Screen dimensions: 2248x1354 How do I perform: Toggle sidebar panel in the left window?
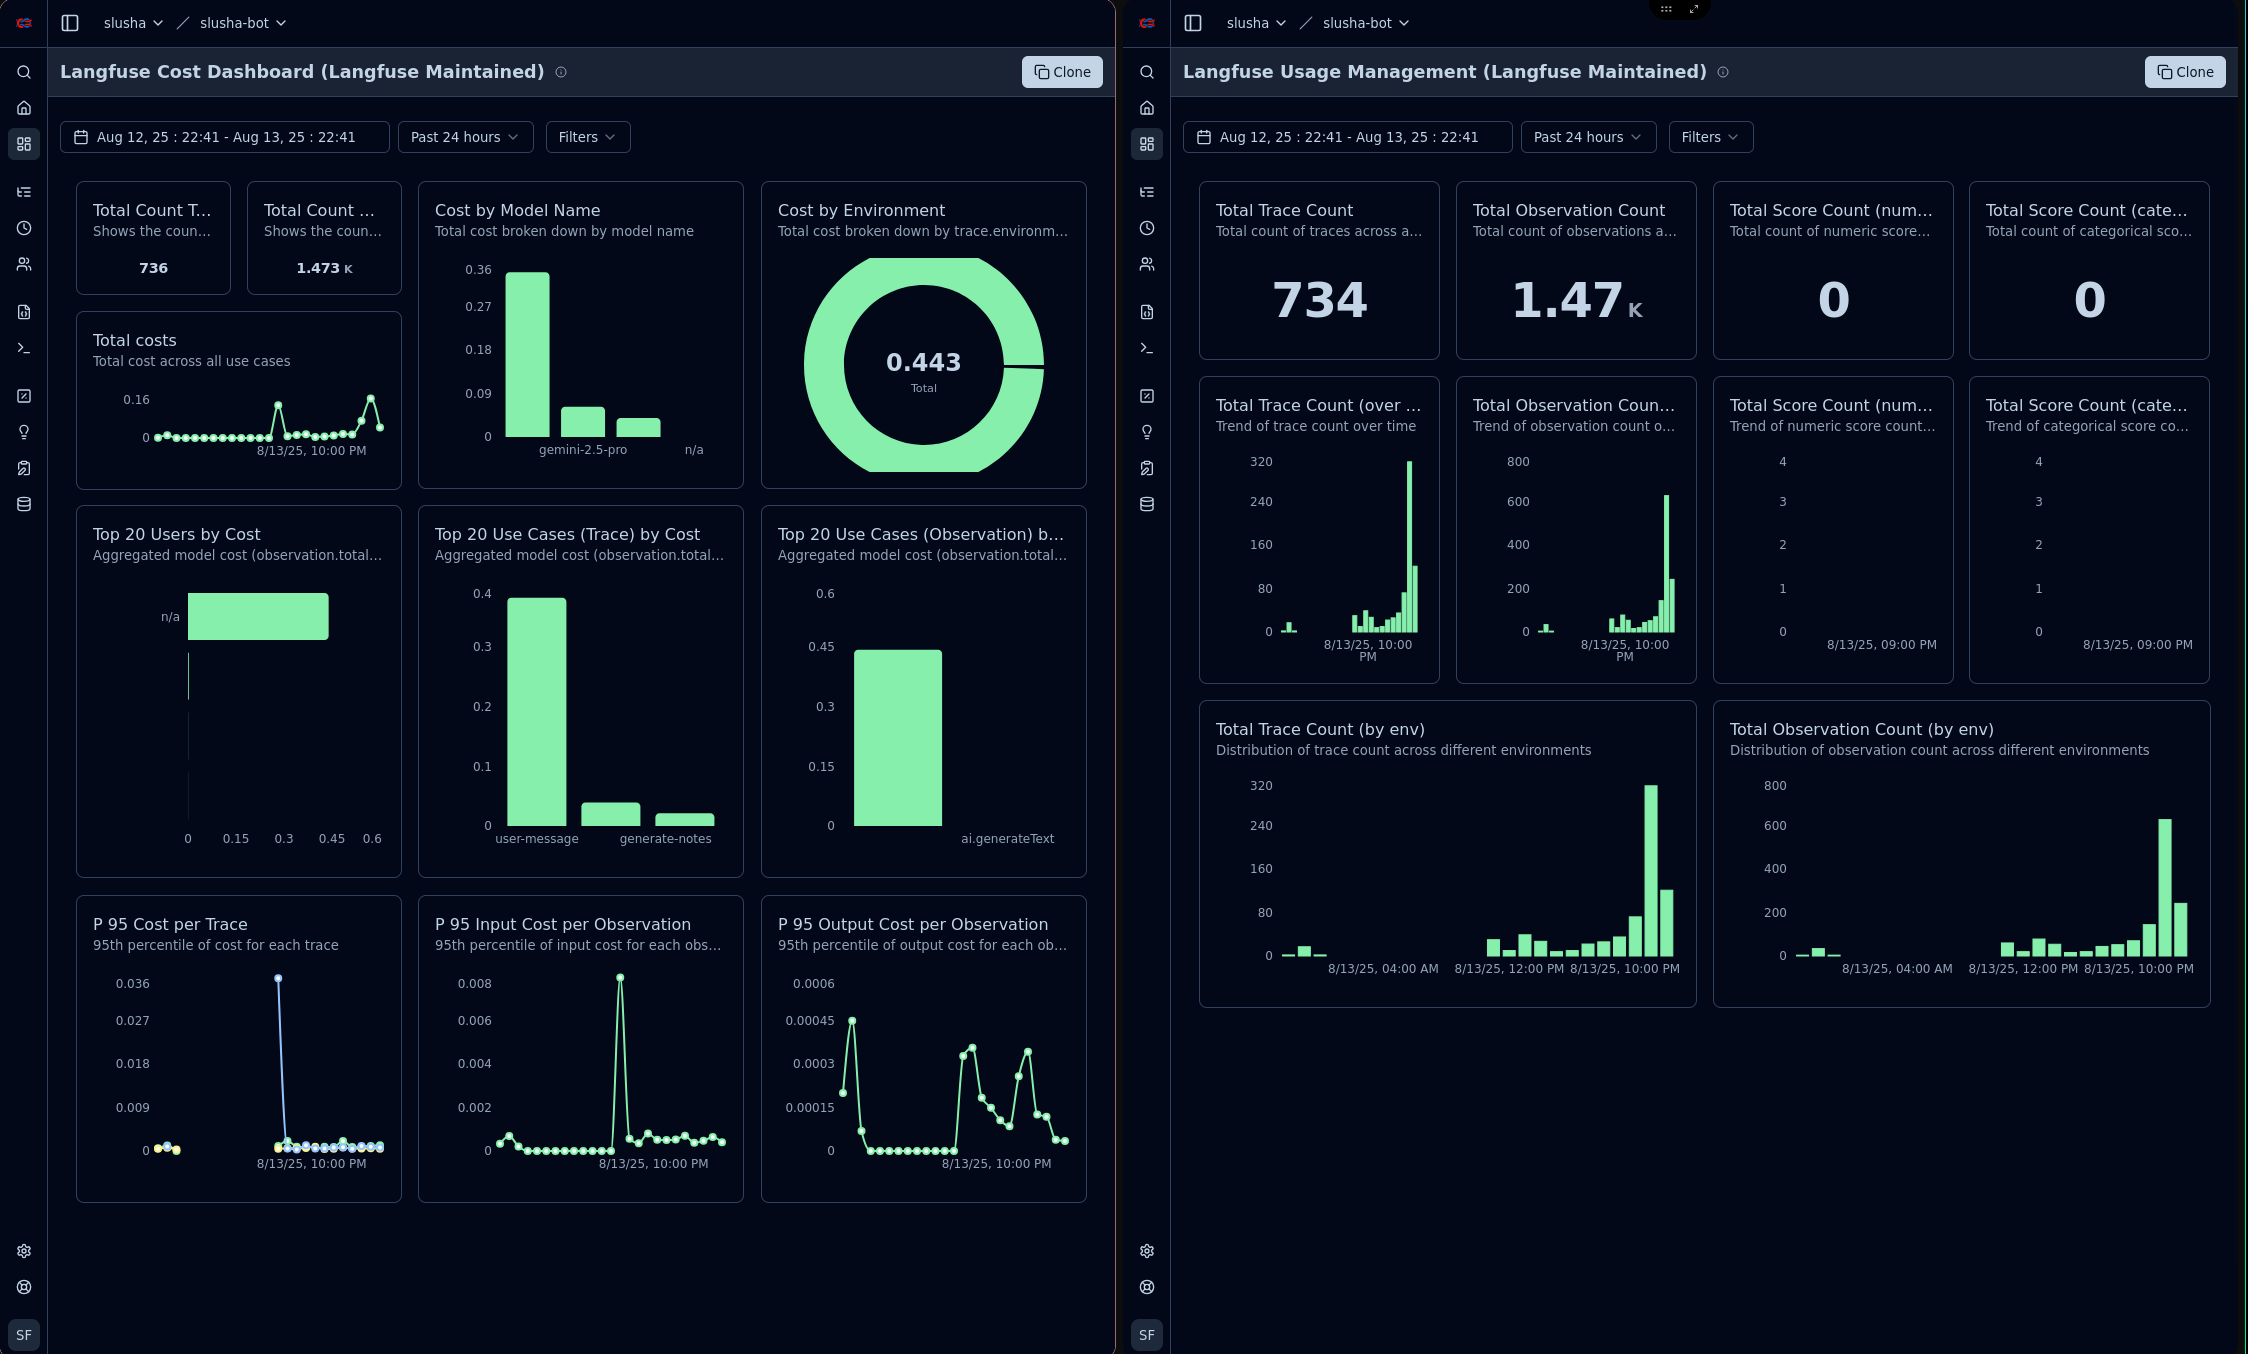point(70,23)
